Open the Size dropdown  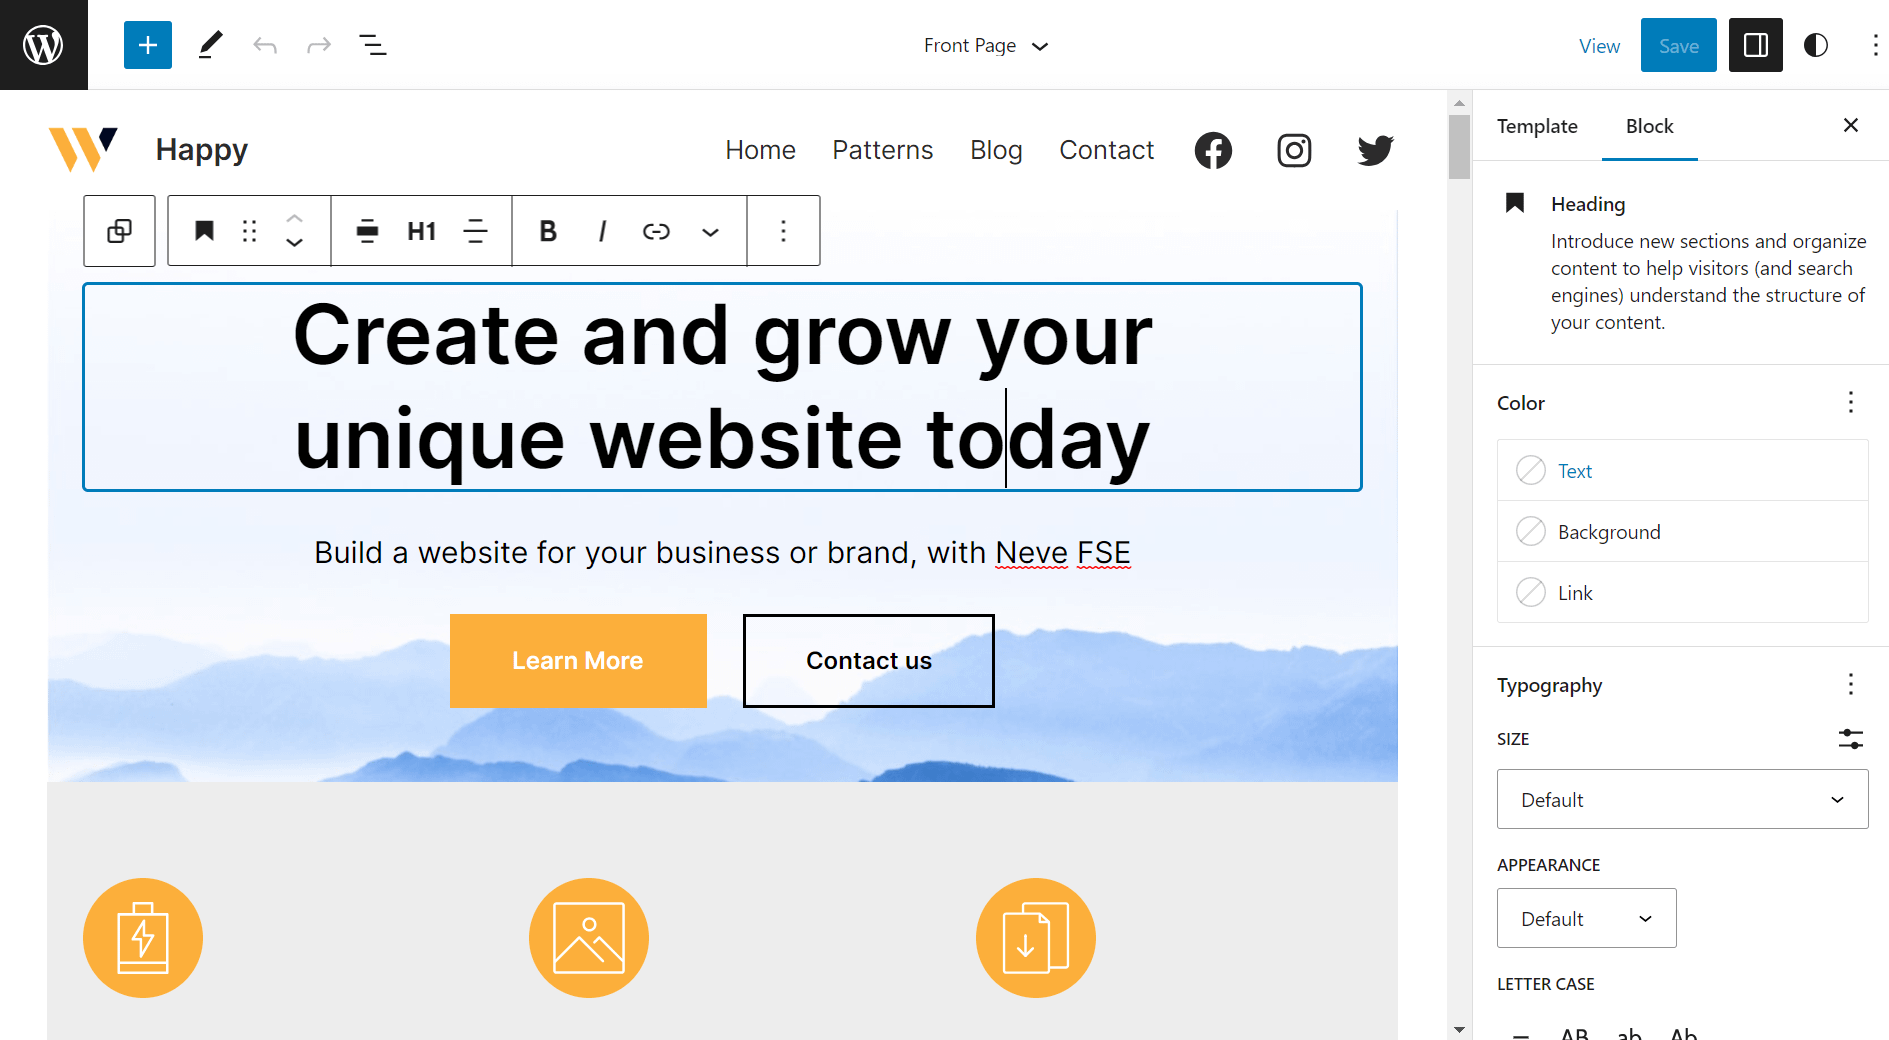[1682, 799]
